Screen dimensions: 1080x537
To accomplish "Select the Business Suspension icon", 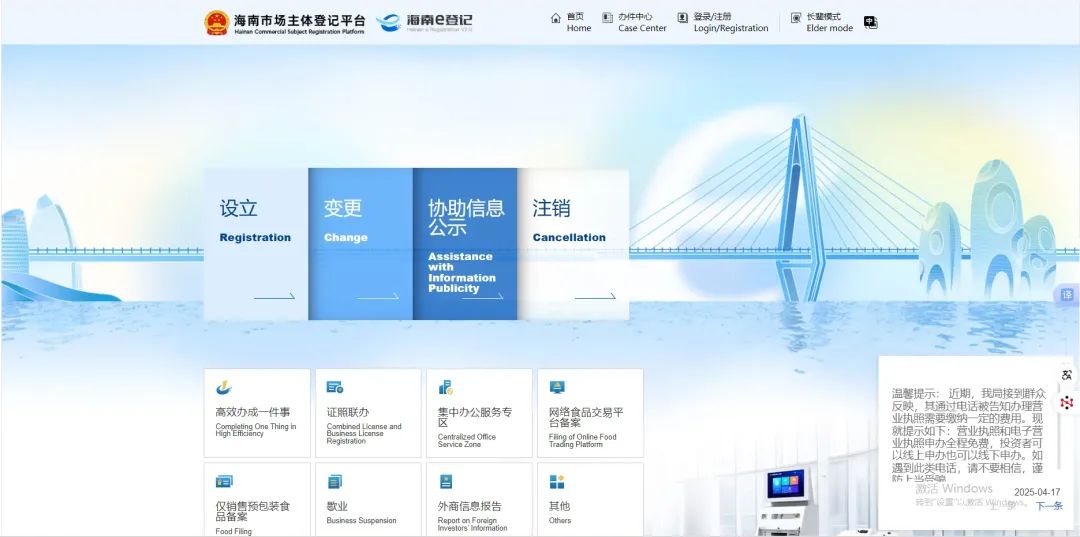I will [x=335, y=481].
